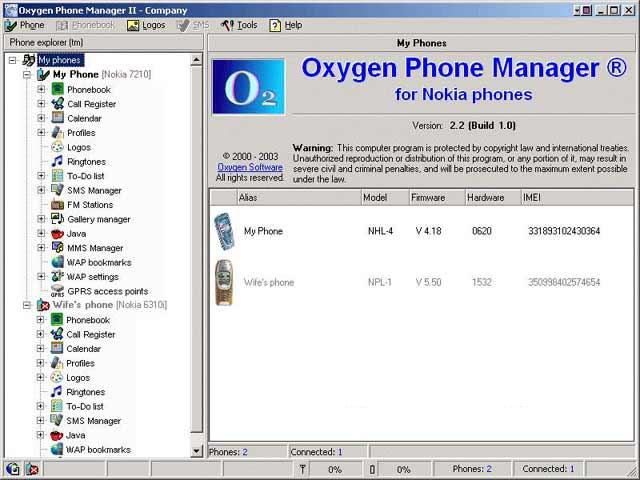The image size is (640, 480).
Task: Click the Ringtones note icon under My Phone
Action: 58,161
